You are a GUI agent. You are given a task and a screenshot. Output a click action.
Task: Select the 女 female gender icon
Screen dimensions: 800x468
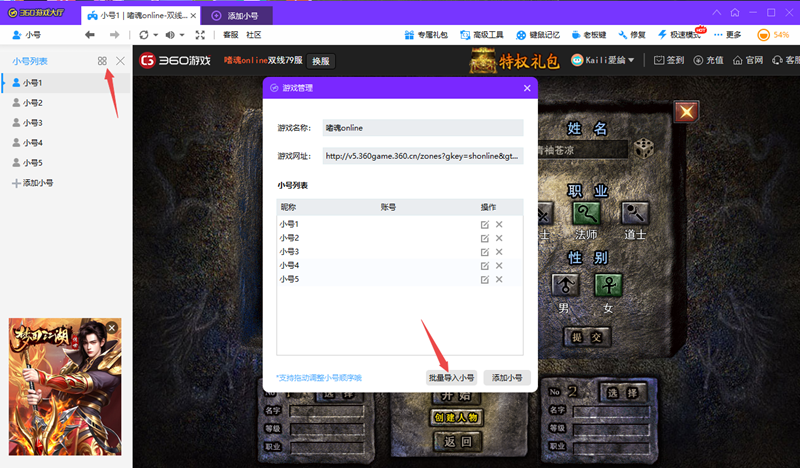pos(608,285)
